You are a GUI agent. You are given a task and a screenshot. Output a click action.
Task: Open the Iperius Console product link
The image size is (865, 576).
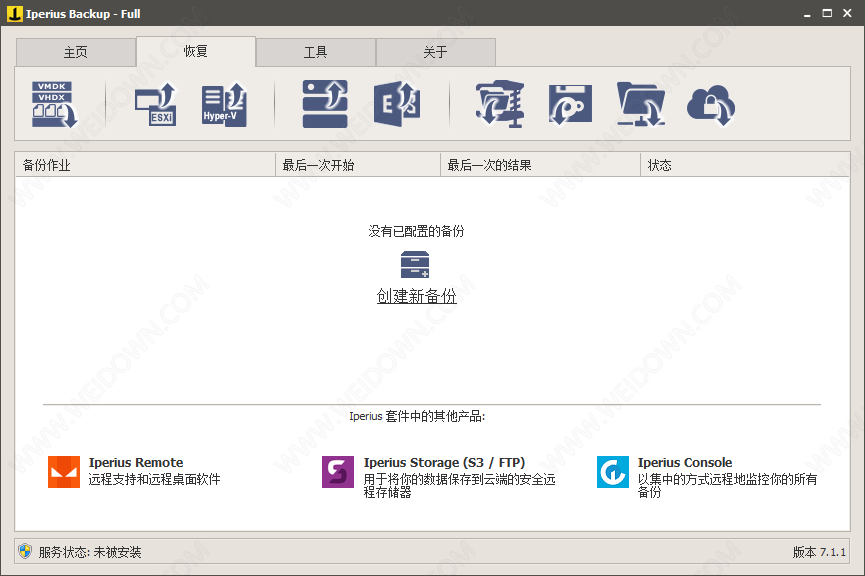click(x=685, y=462)
